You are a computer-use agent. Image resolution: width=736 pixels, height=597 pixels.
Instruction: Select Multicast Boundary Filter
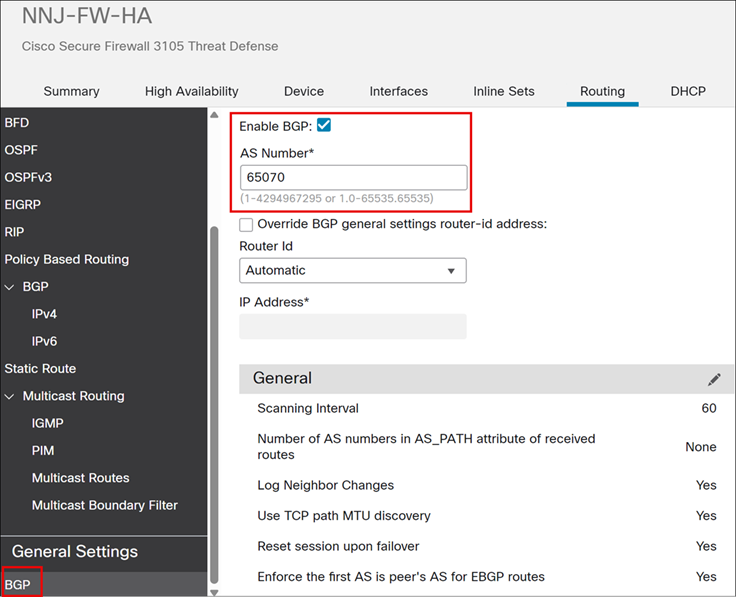(104, 505)
